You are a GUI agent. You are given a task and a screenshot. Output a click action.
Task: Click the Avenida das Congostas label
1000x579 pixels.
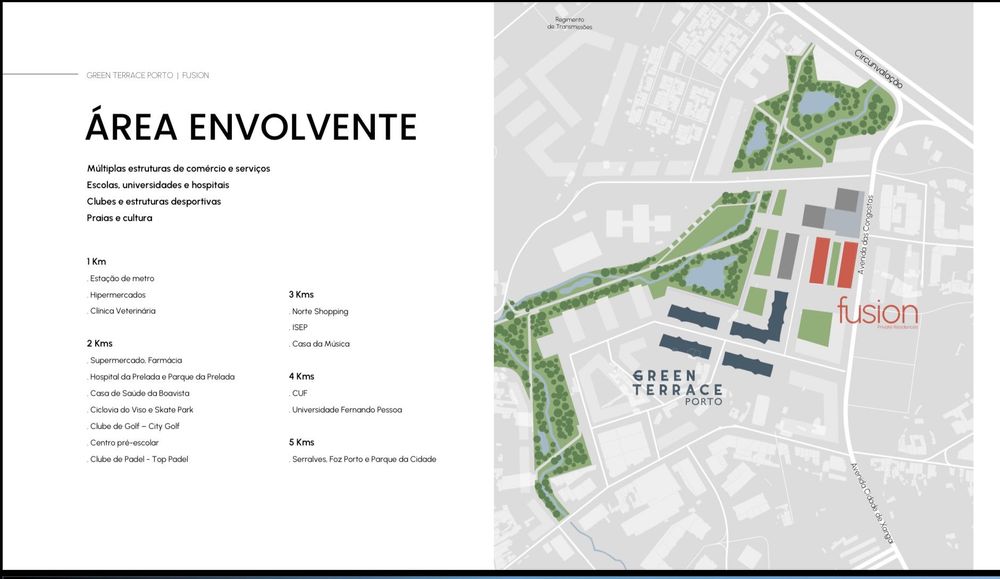(x=865, y=235)
